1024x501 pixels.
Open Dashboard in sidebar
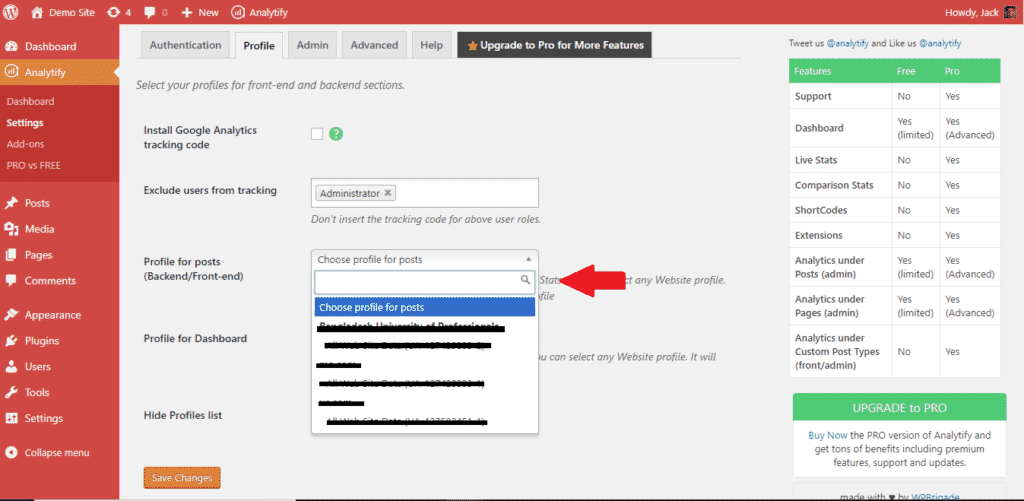pyautogui.click(x=50, y=46)
